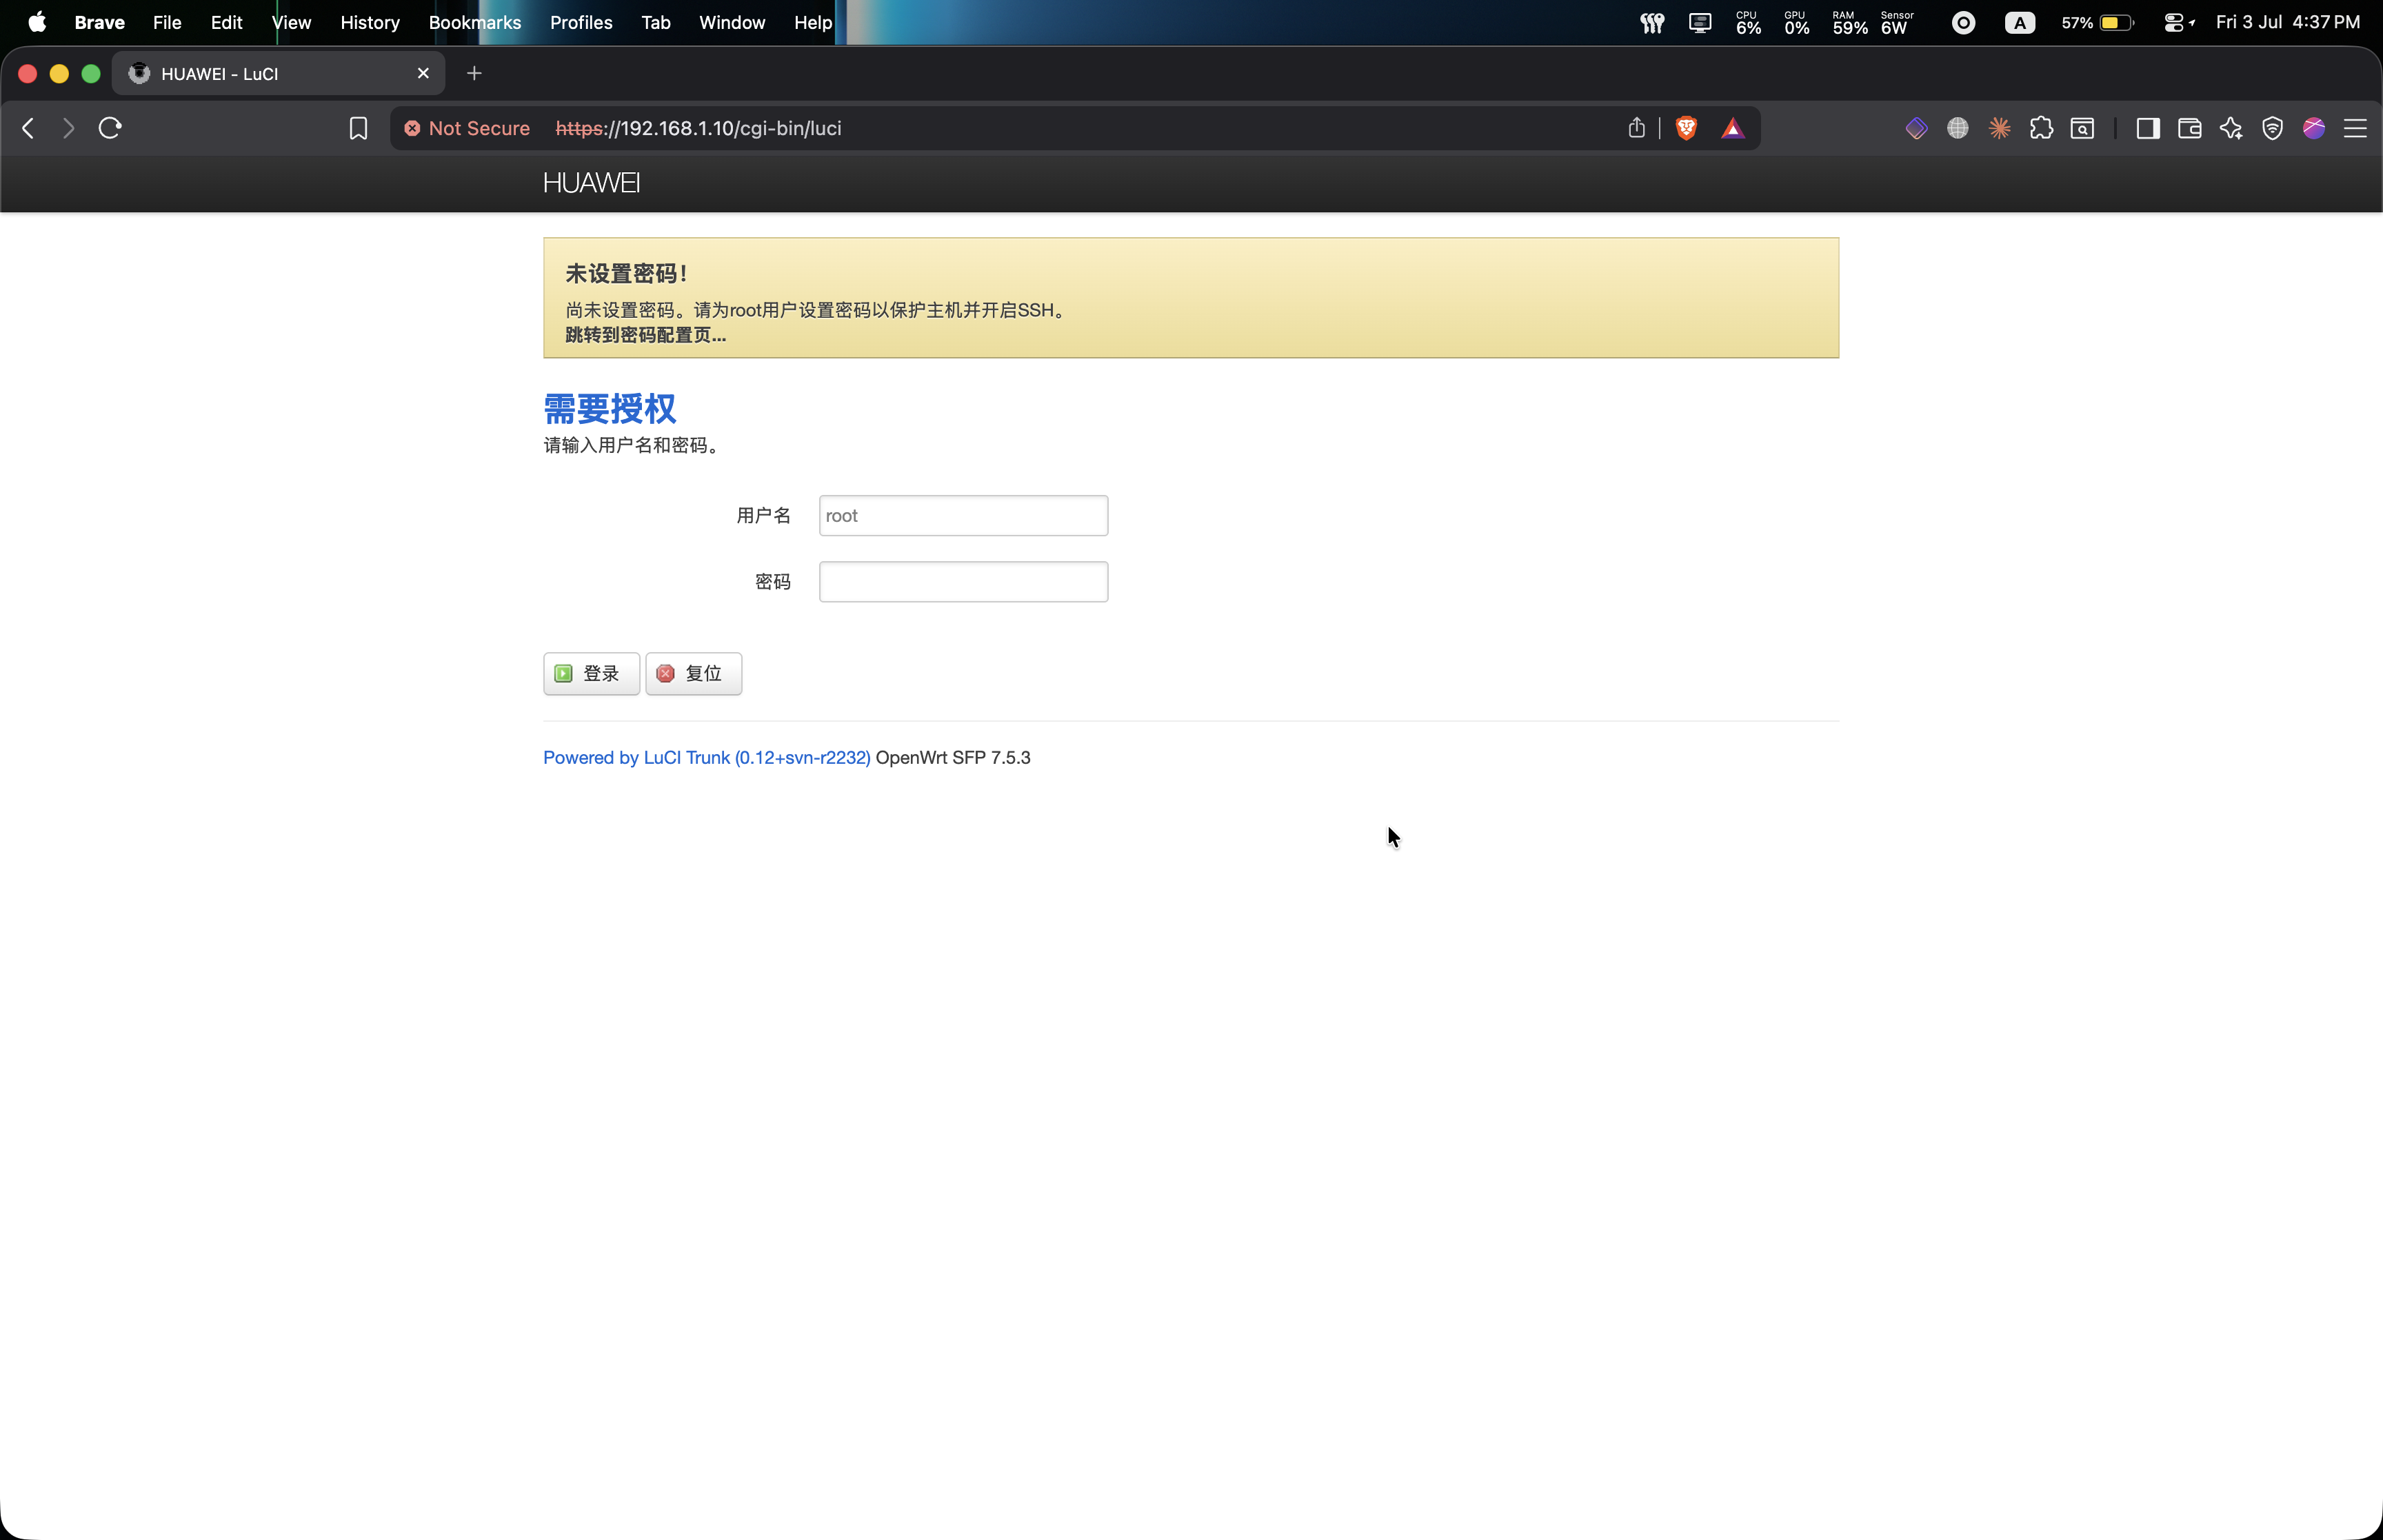Click the globe extension icon

[x=1958, y=128]
